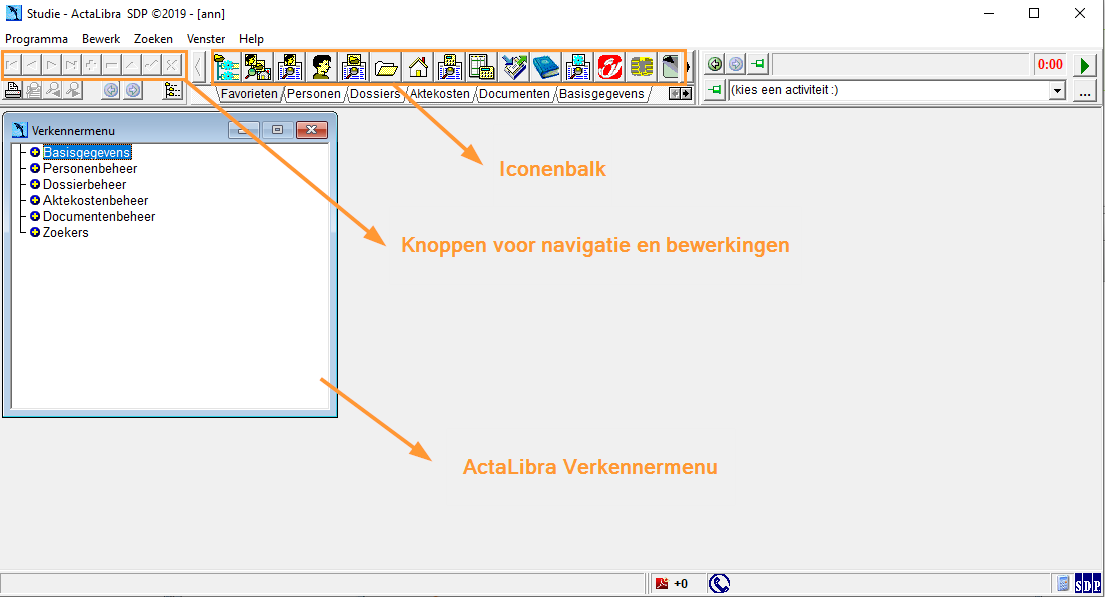Image resolution: width=1105 pixels, height=597 pixels.
Task: Click the minus delete record button
Action: pyautogui.click(x=111, y=65)
